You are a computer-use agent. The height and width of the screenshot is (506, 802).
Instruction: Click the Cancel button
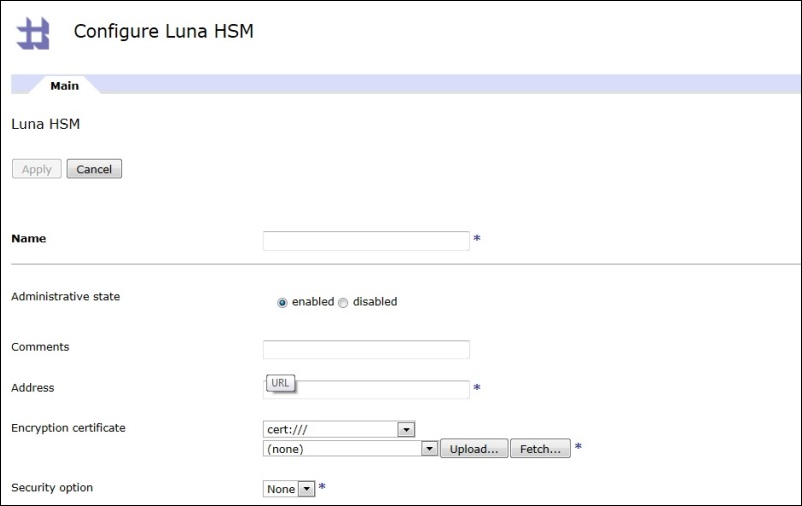pyautogui.click(x=94, y=169)
